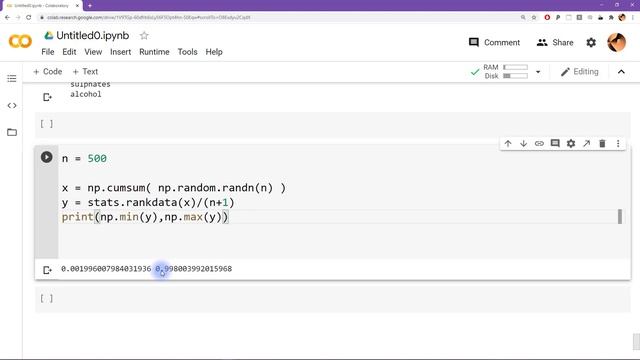
Task: Open the Insert menu
Action: [120, 52]
